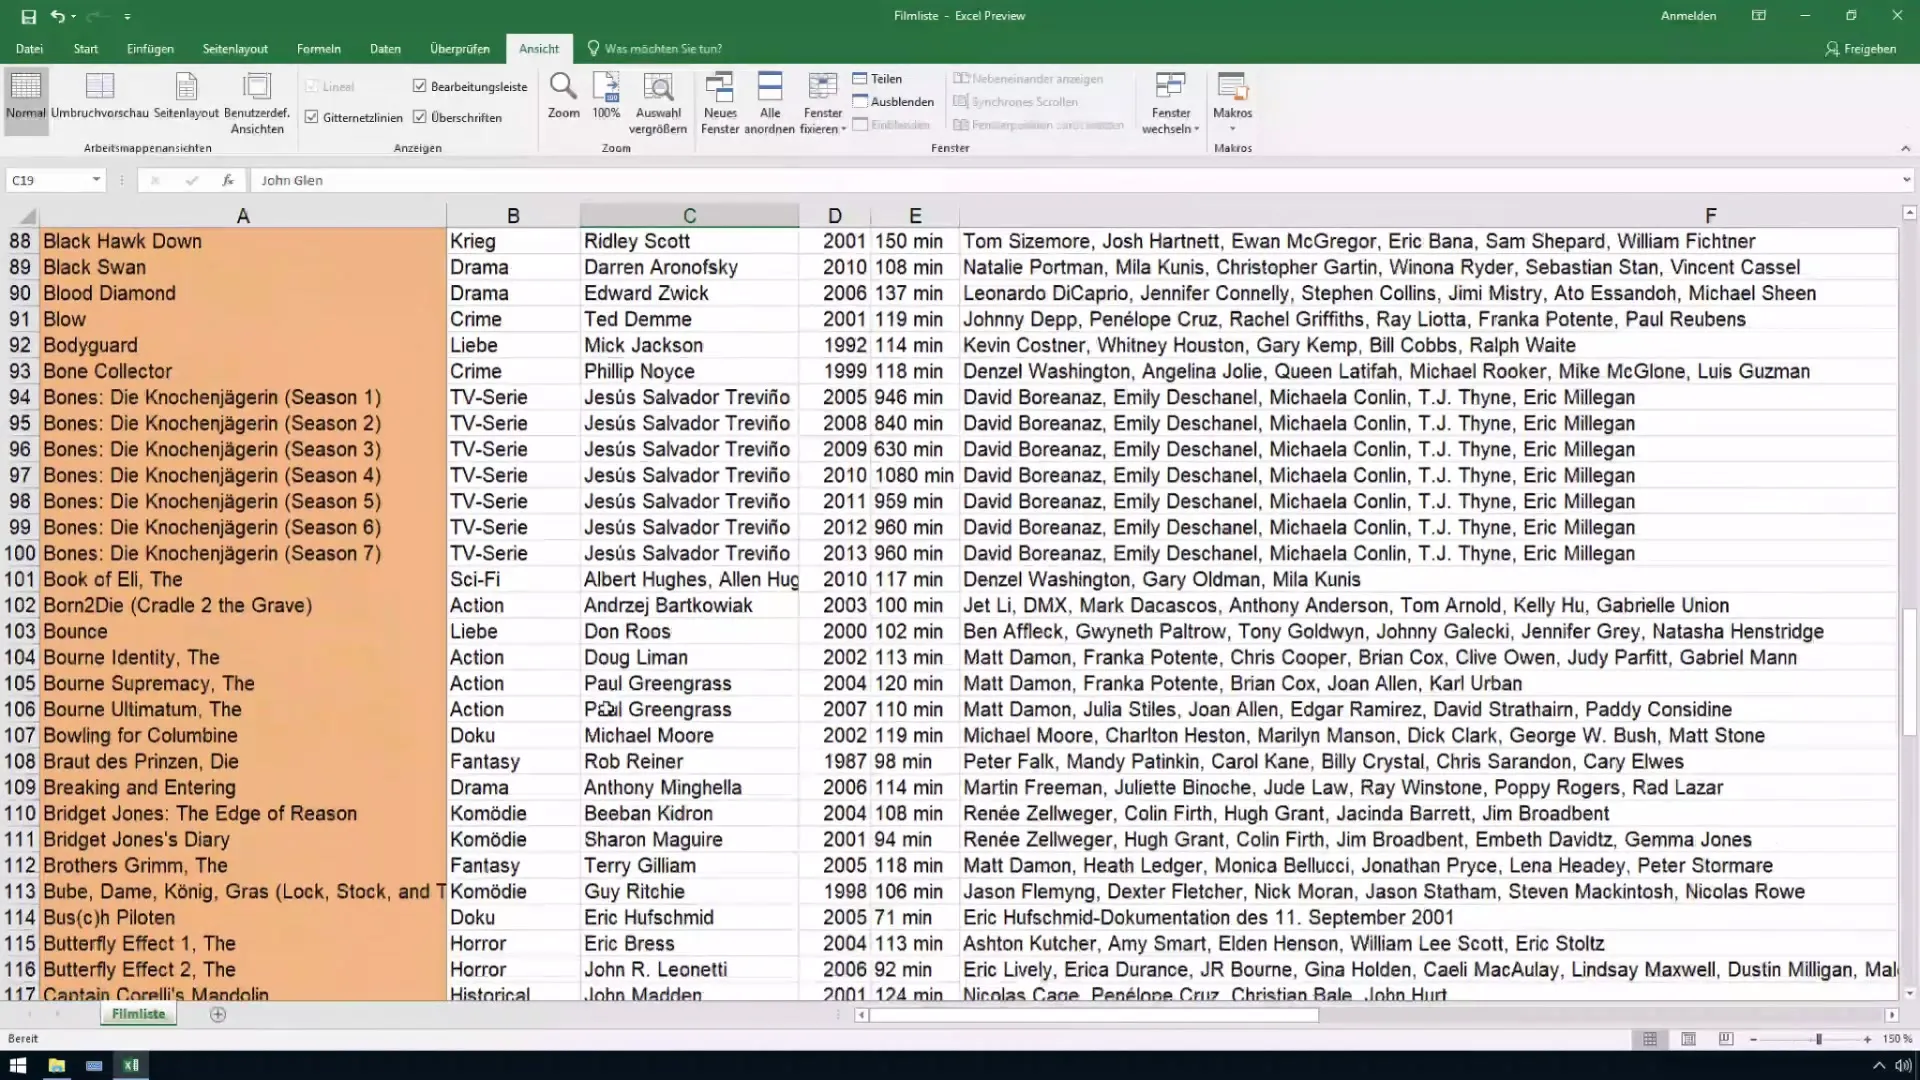
Task: Click the zoom level 150 %
Action: tap(1897, 1040)
